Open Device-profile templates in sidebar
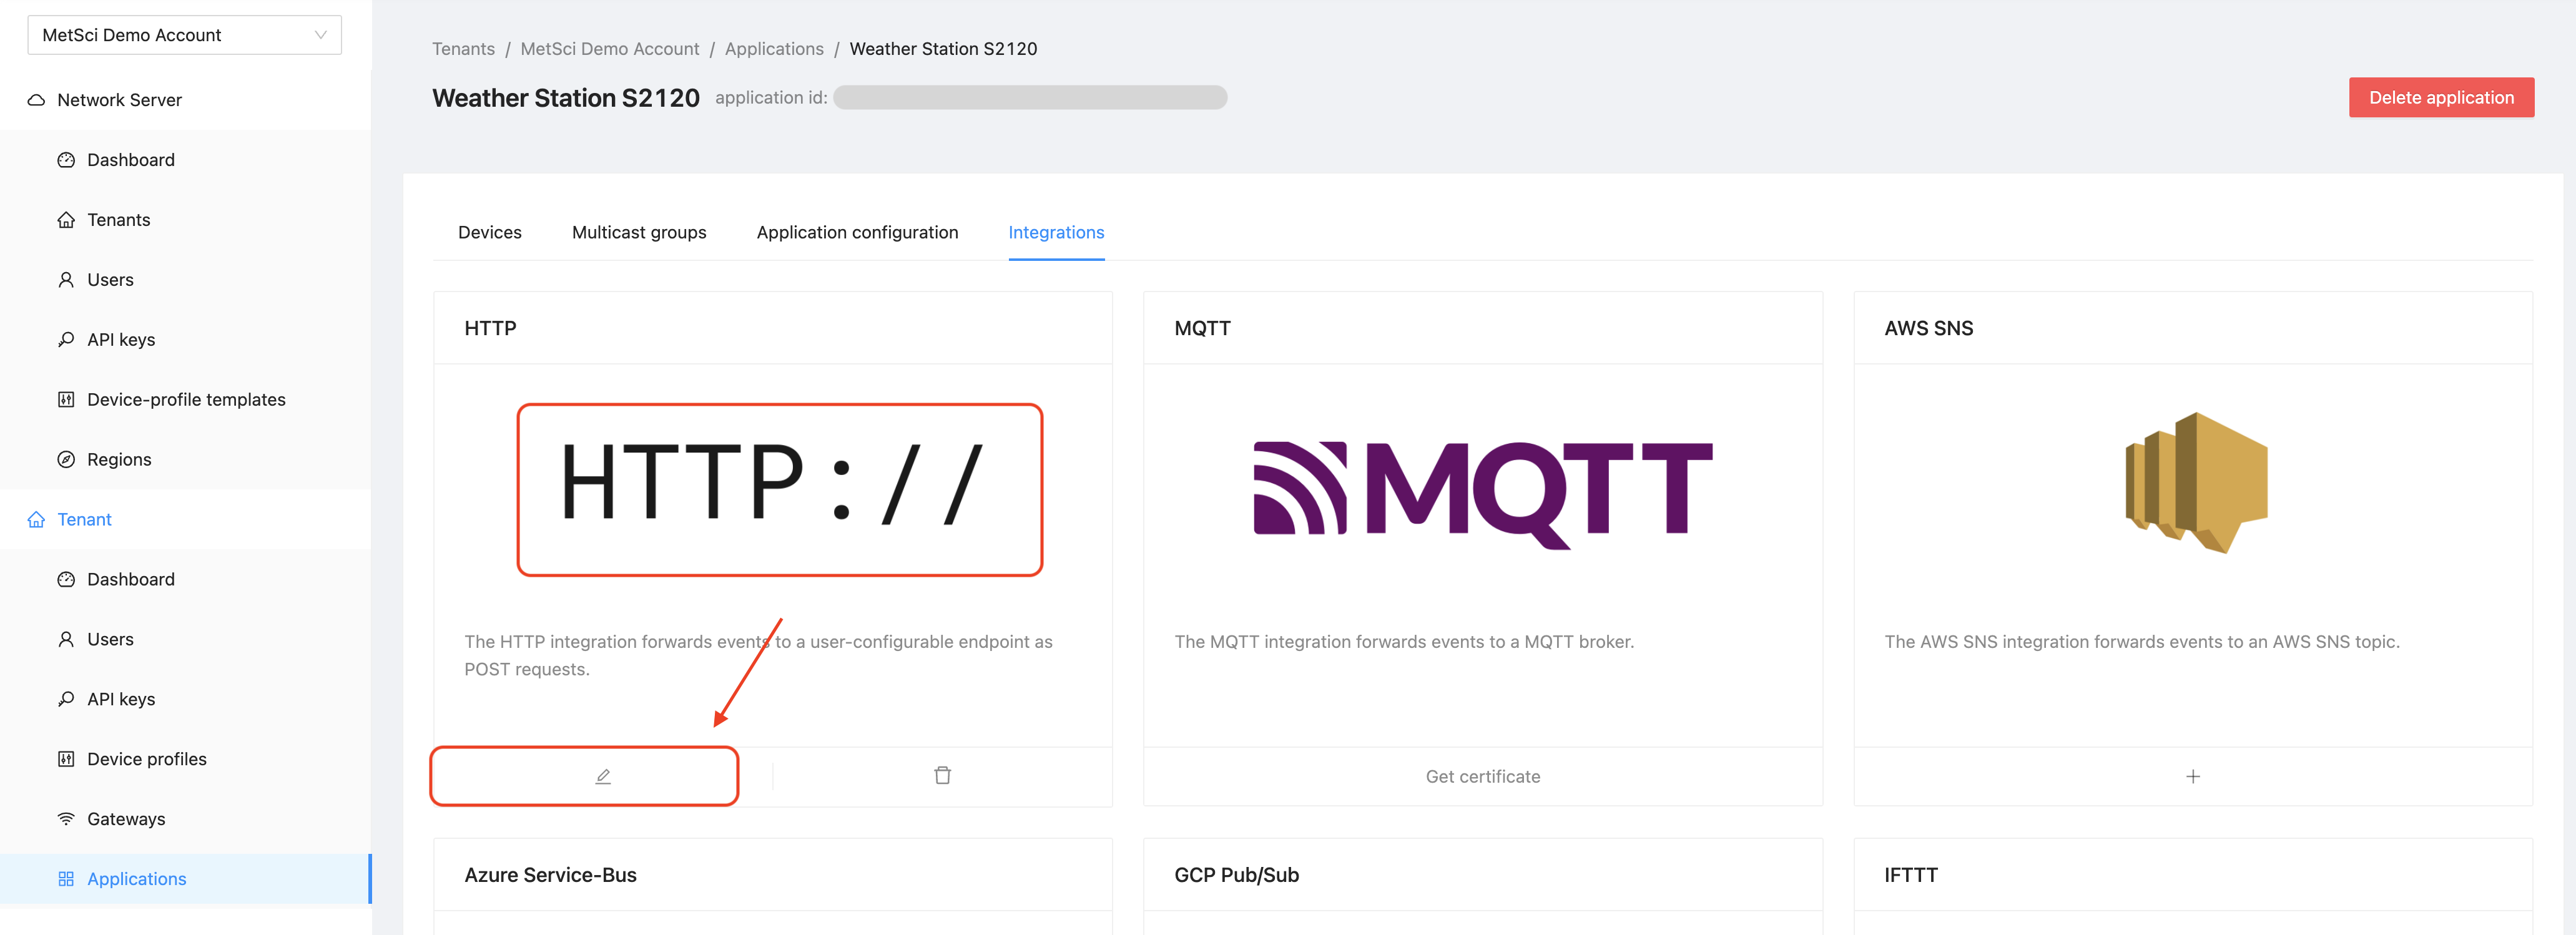Image resolution: width=2576 pixels, height=935 pixels. click(186, 399)
